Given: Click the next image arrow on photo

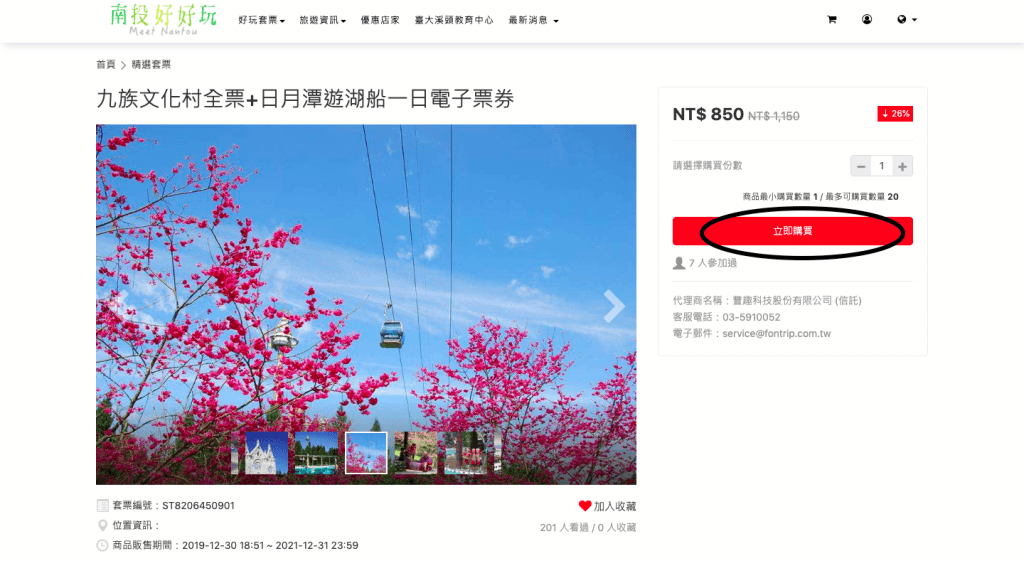Looking at the screenshot, I should (x=613, y=306).
